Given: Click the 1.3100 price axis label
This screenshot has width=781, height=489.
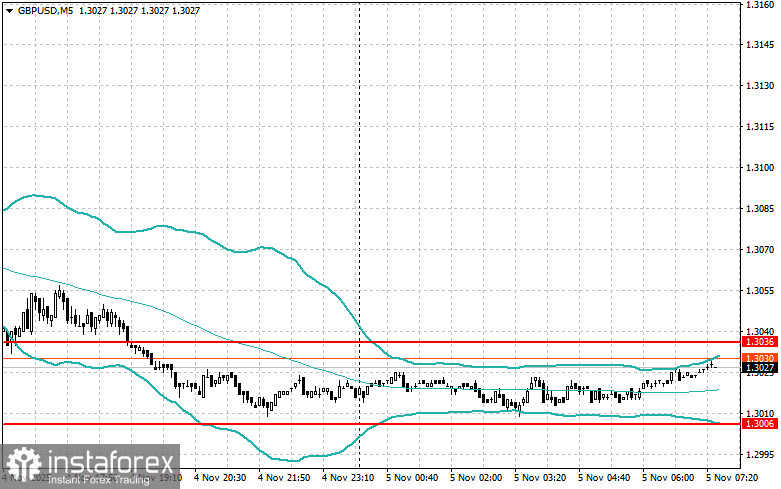Looking at the screenshot, I should (760, 168).
